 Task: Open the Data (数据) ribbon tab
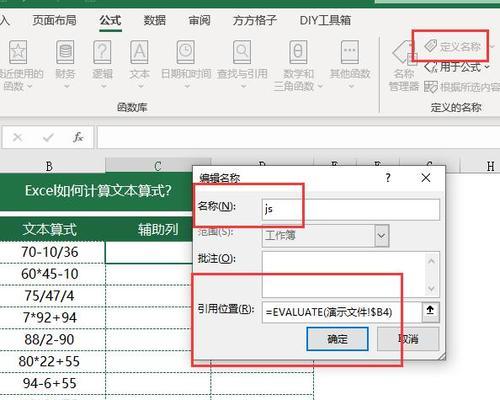155,20
